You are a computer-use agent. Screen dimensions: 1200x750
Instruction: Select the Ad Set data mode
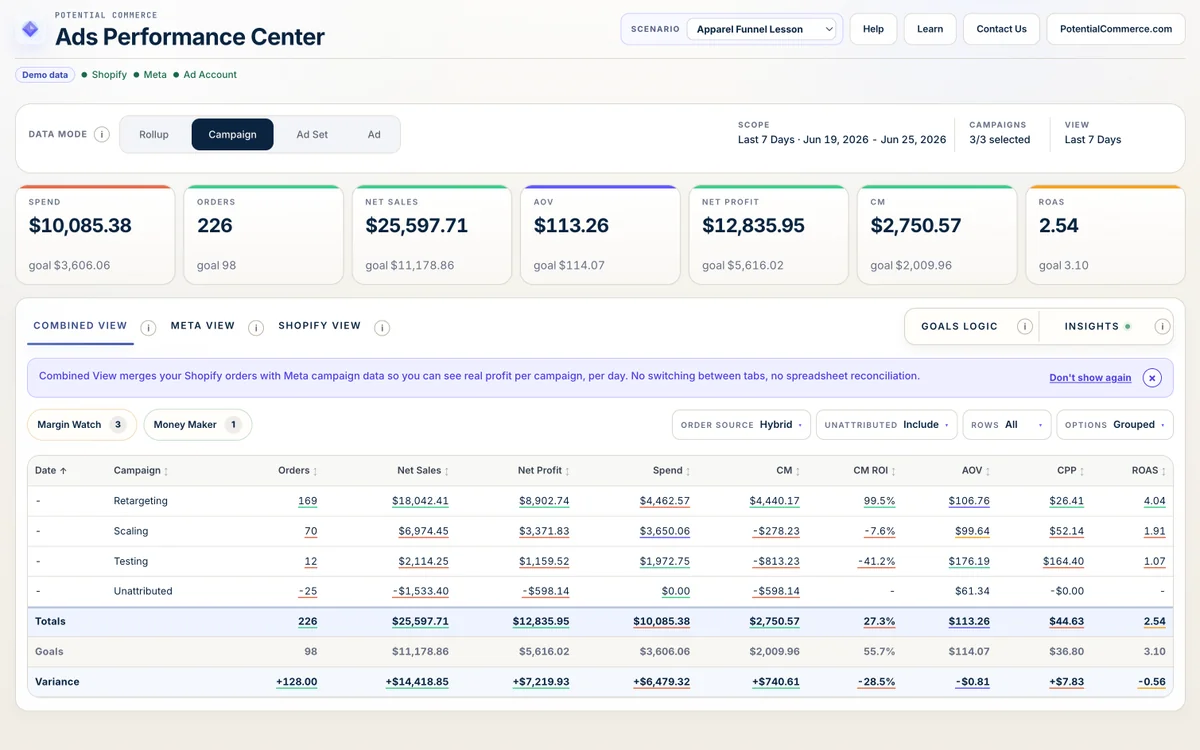312,134
